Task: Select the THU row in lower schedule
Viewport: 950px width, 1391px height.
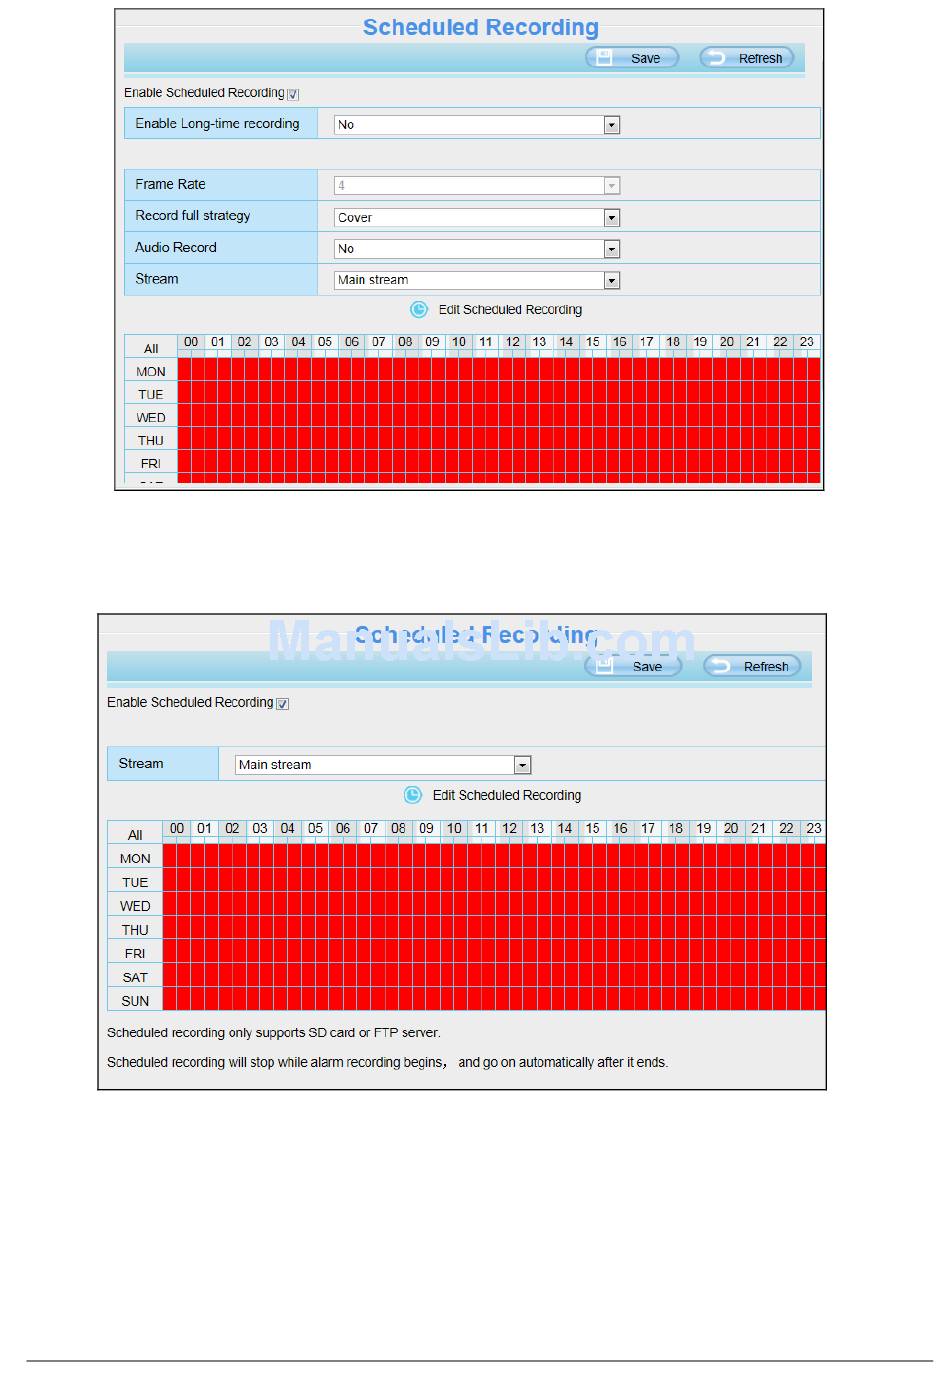Action: [x=135, y=930]
